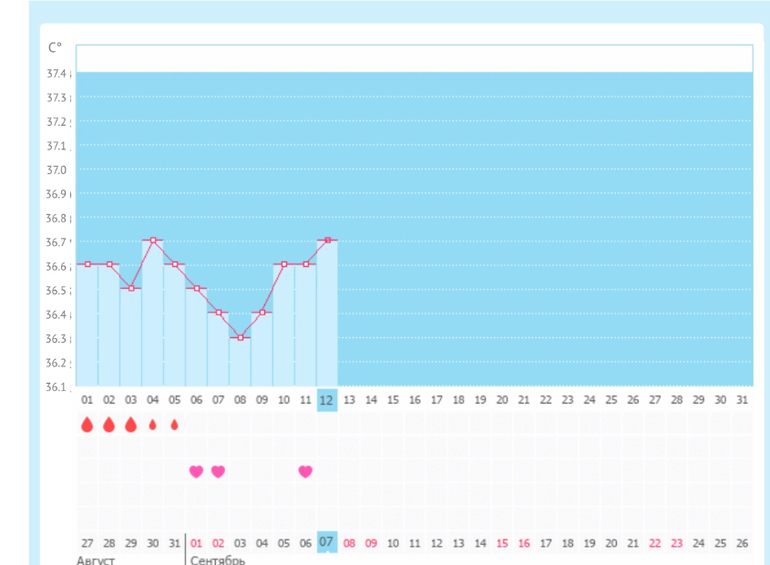Click the pink heart on cycle day 06
This screenshot has height=565, width=770.
pyautogui.click(x=196, y=472)
